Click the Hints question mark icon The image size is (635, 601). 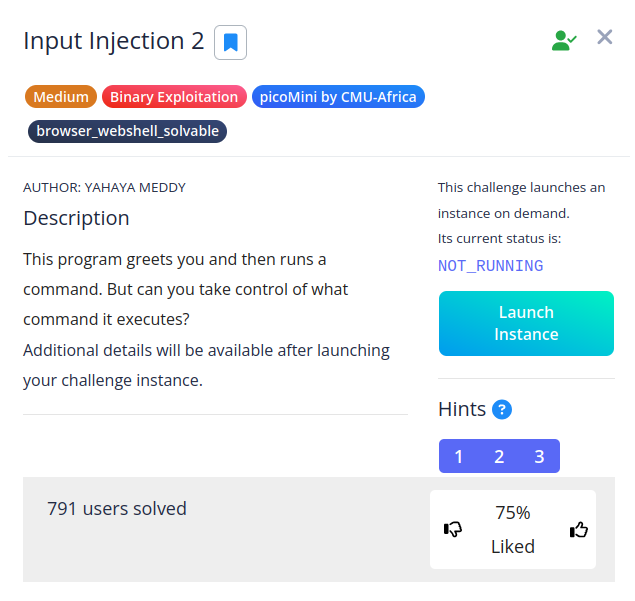pyautogui.click(x=502, y=409)
